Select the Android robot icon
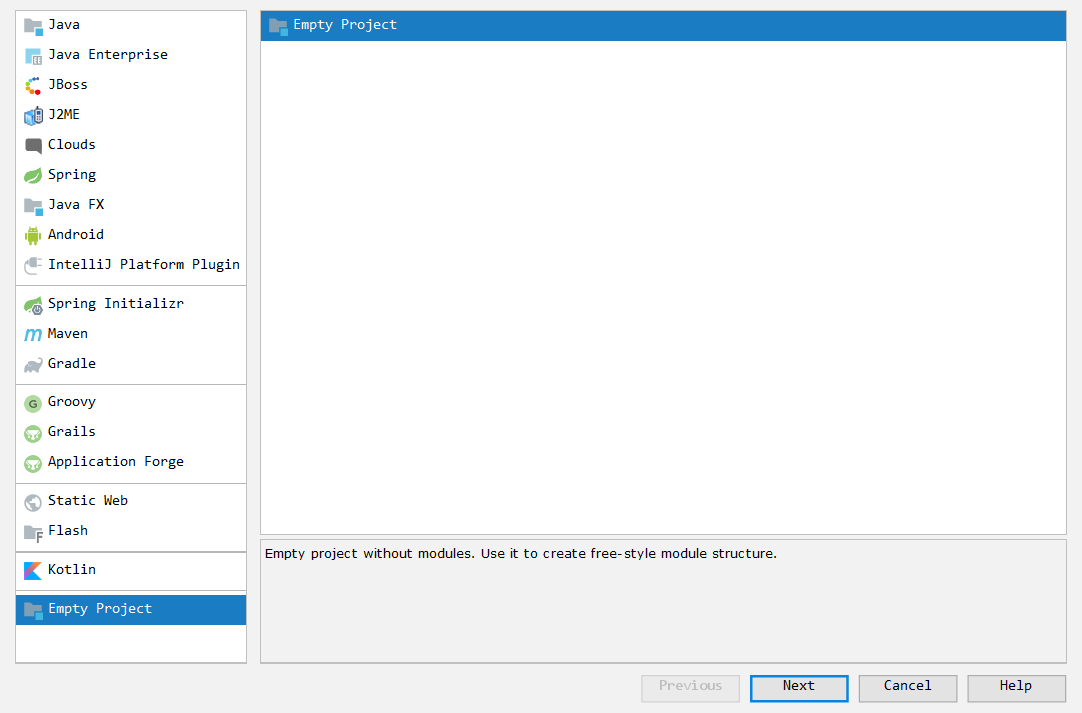1082x713 pixels. pyautogui.click(x=33, y=235)
